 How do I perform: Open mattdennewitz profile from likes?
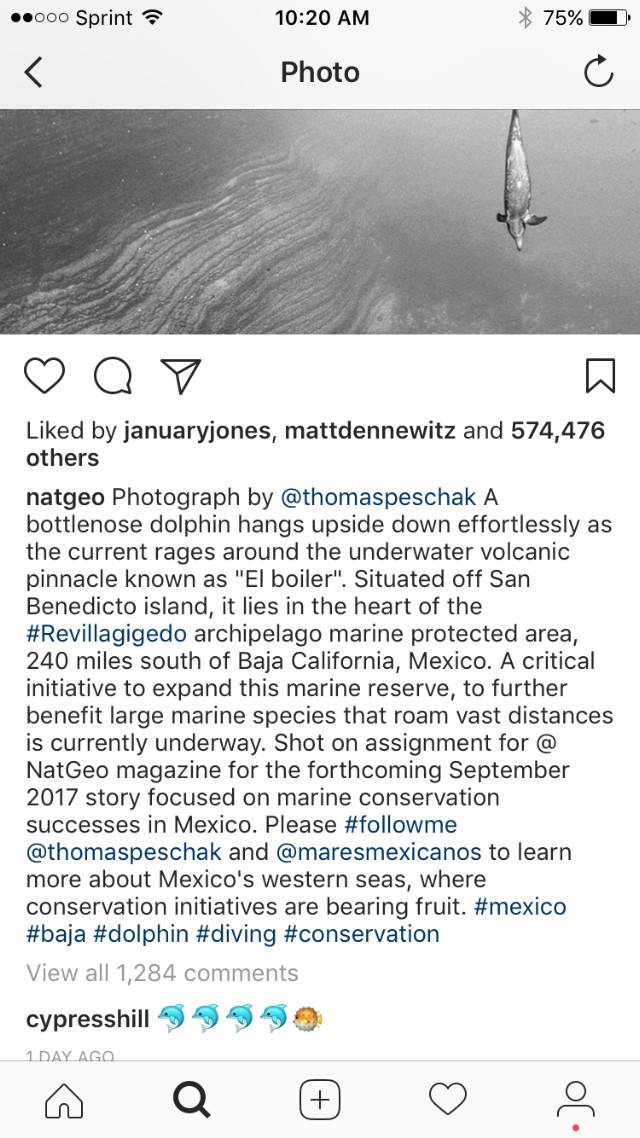click(370, 431)
